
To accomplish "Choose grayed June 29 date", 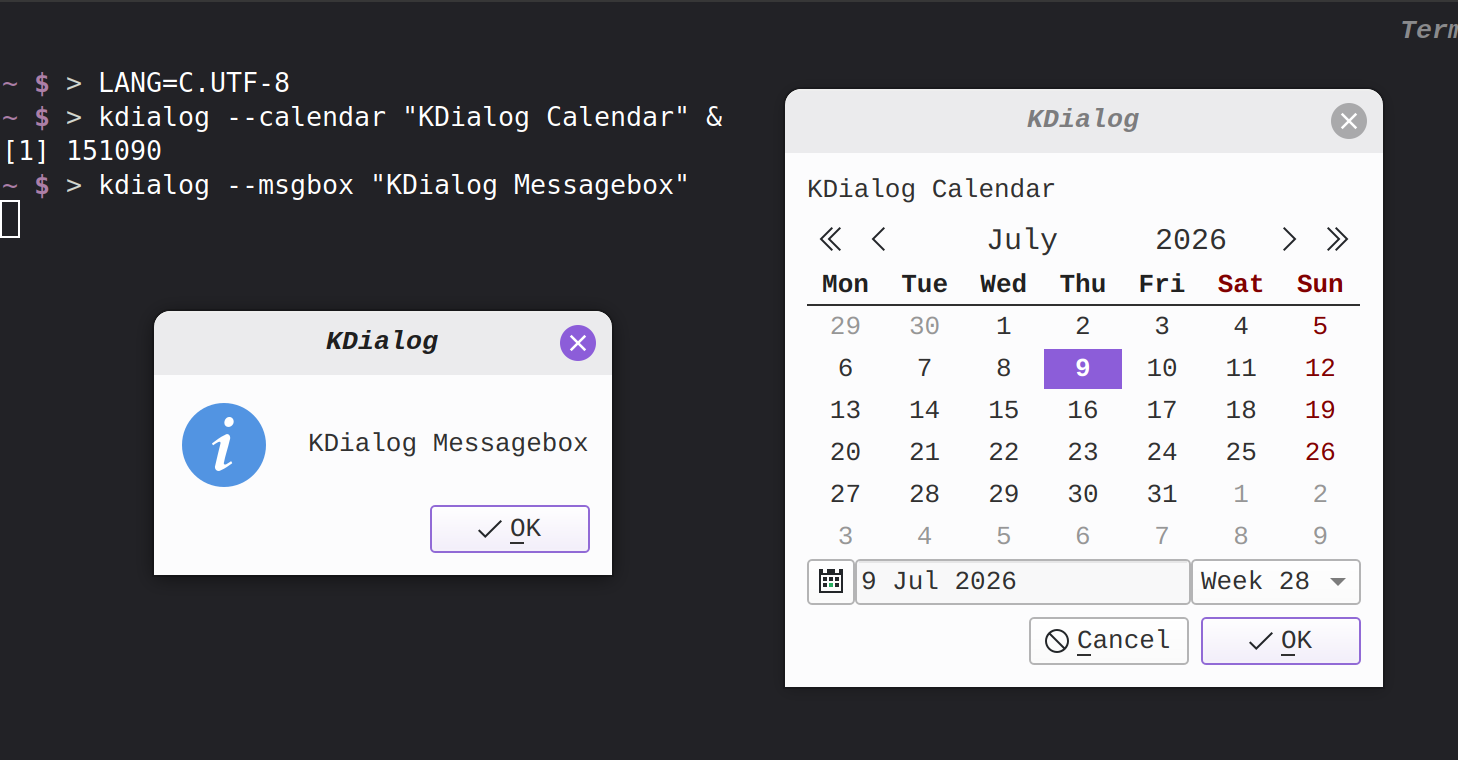I will [x=845, y=326].
